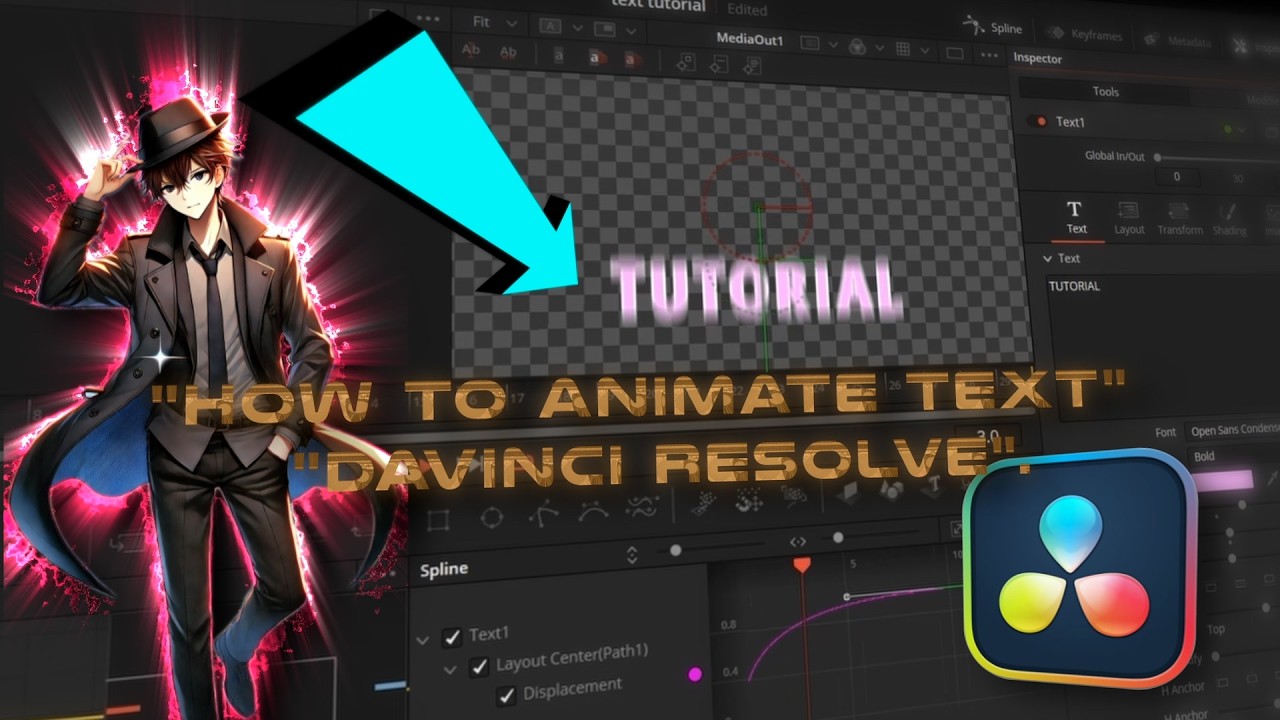This screenshot has width=1280, height=720.
Task: Click the Text1 node name in Inspector
Action: 1070,122
